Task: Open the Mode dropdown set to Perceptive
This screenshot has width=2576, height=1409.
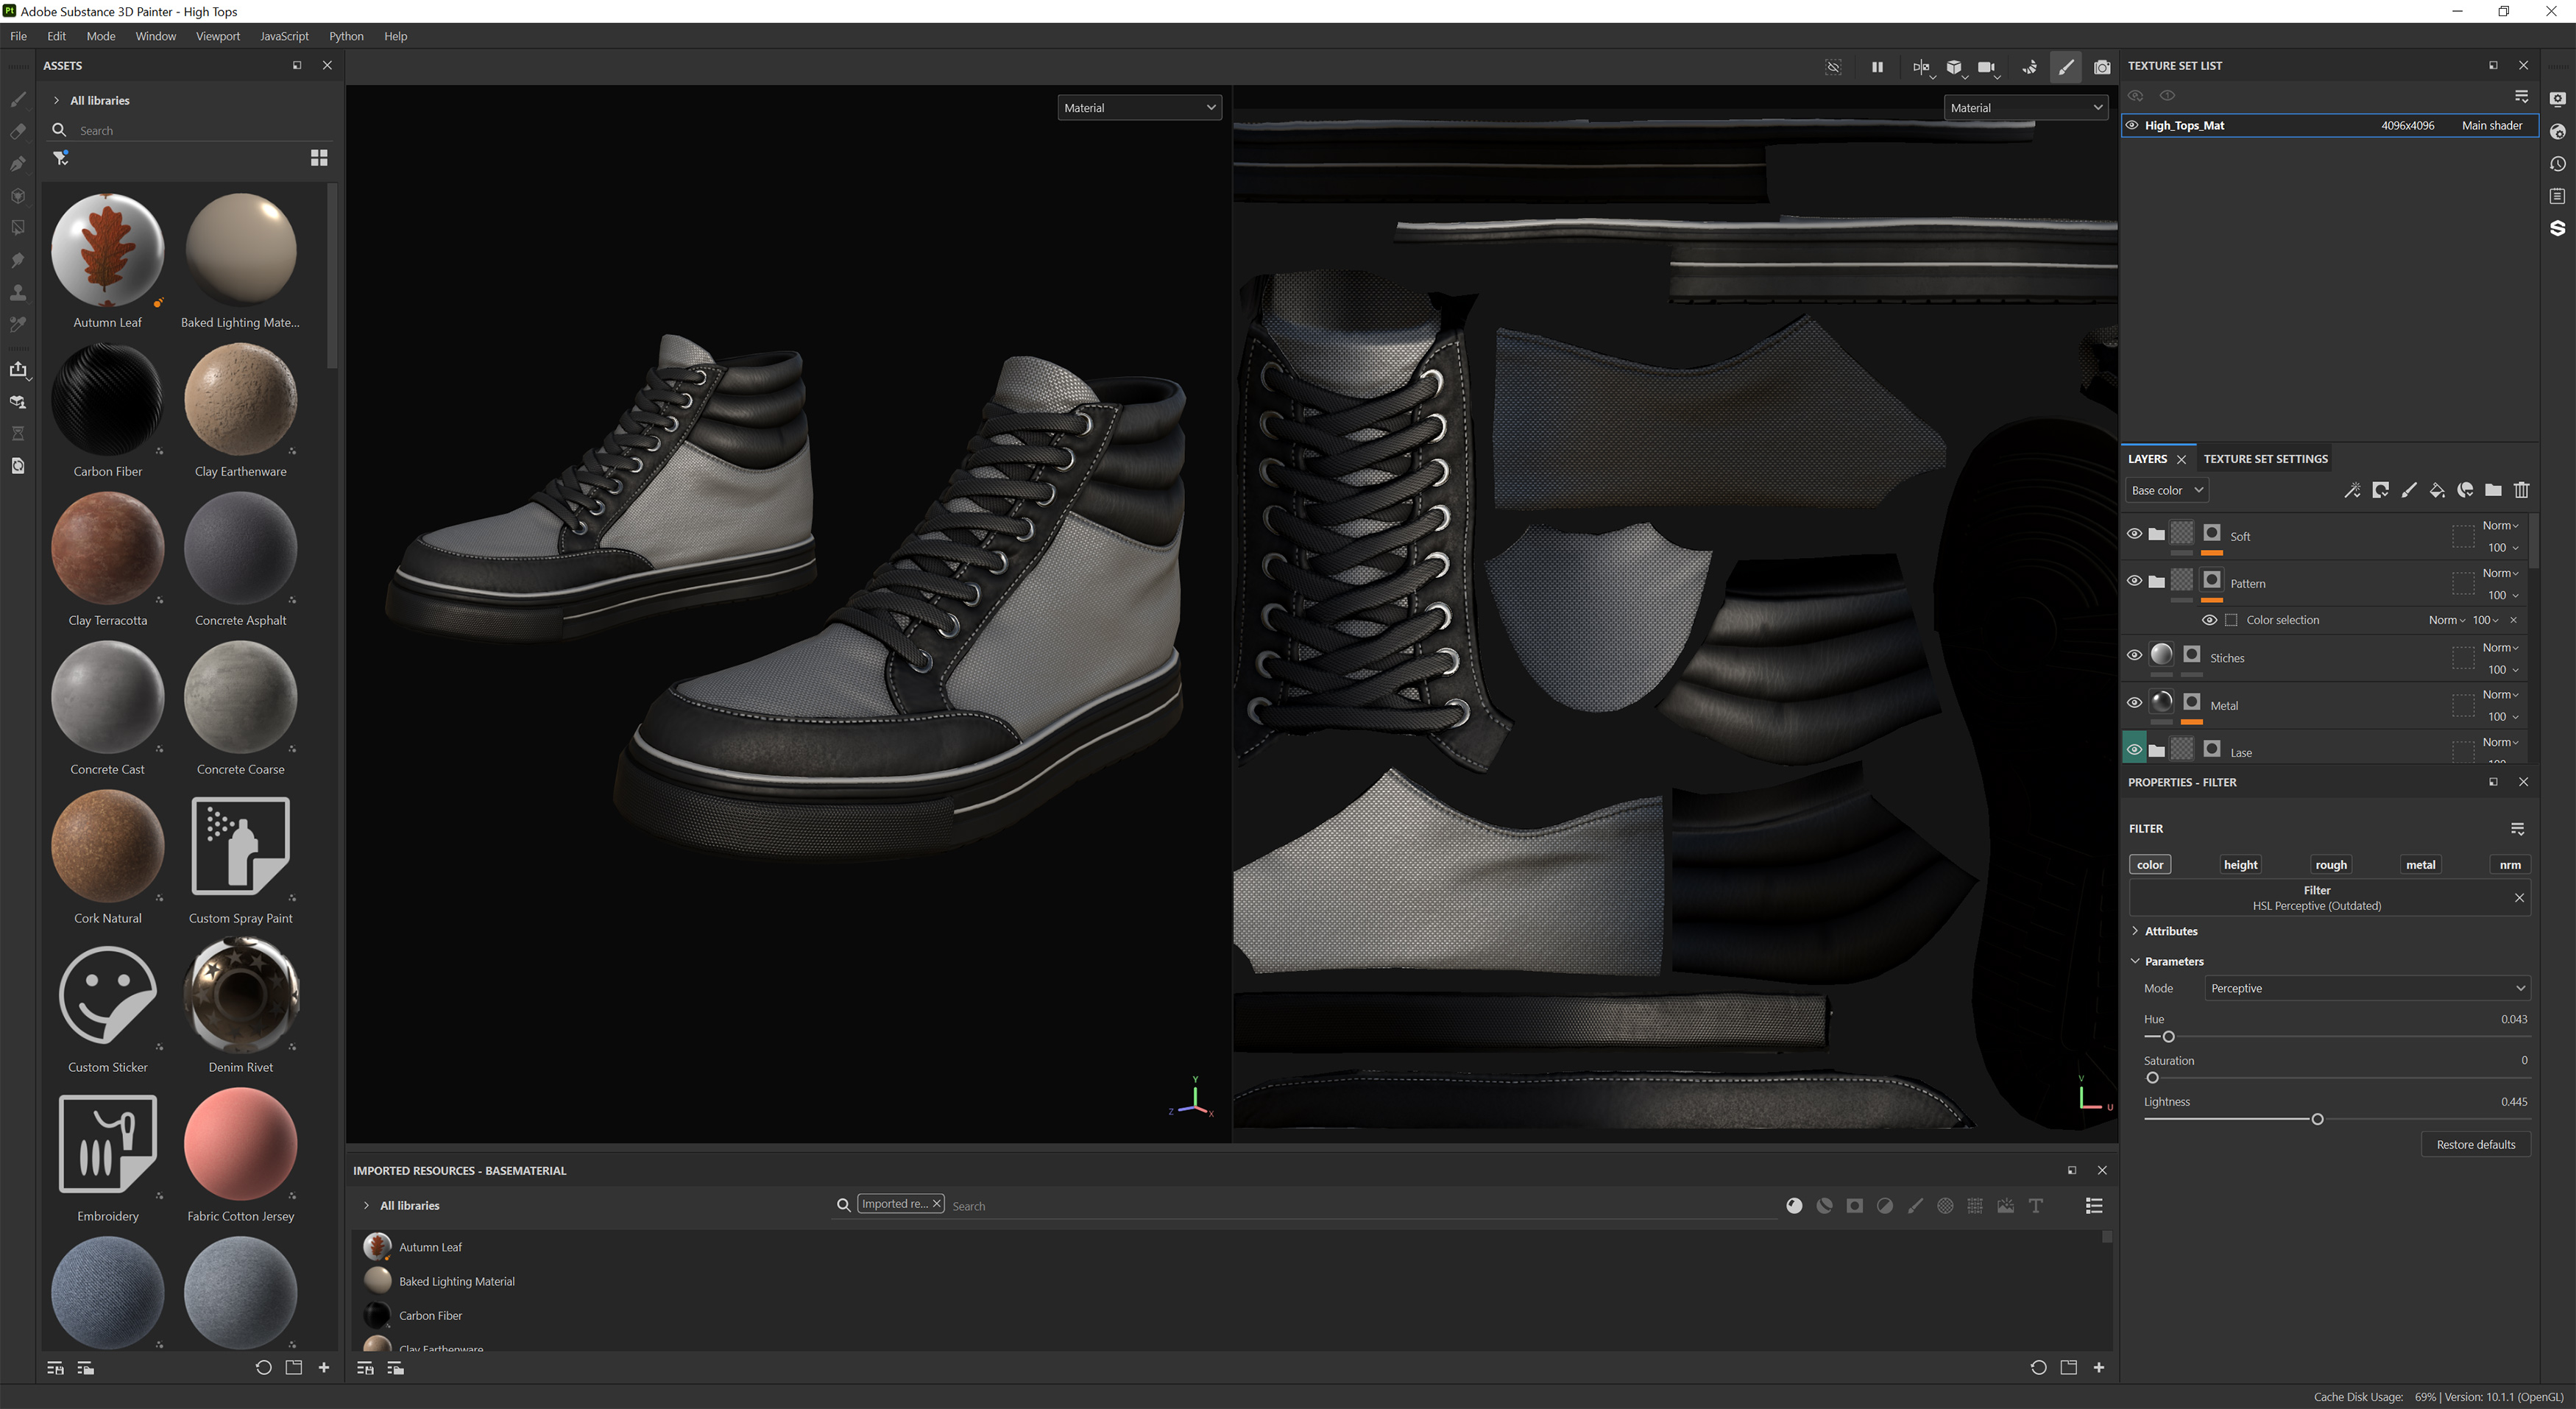Action: [x=2367, y=988]
